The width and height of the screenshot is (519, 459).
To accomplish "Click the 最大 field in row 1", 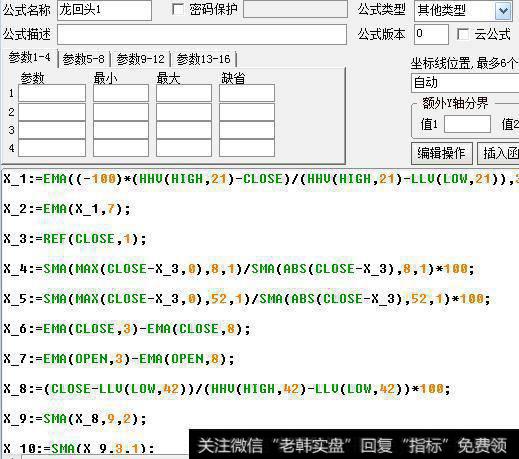I will [x=184, y=93].
